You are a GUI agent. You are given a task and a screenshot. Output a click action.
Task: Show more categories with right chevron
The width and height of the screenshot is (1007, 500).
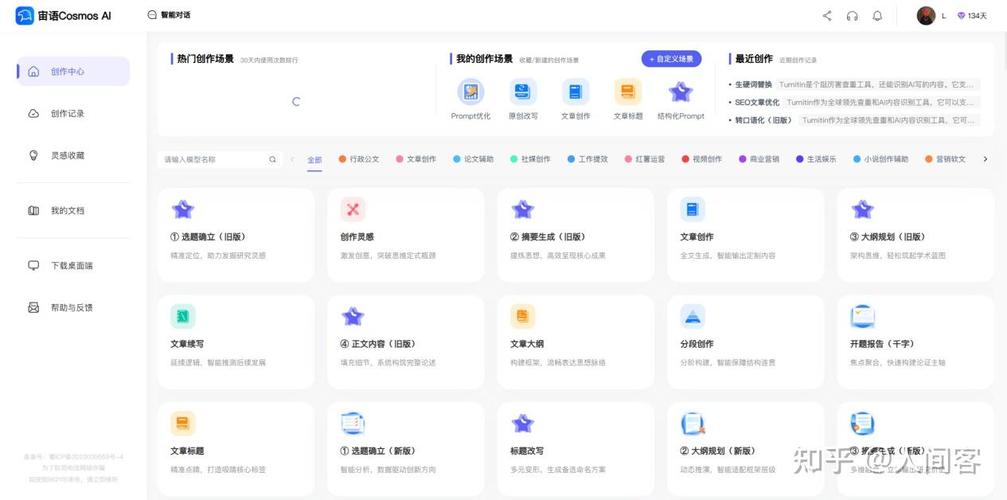tap(985, 159)
